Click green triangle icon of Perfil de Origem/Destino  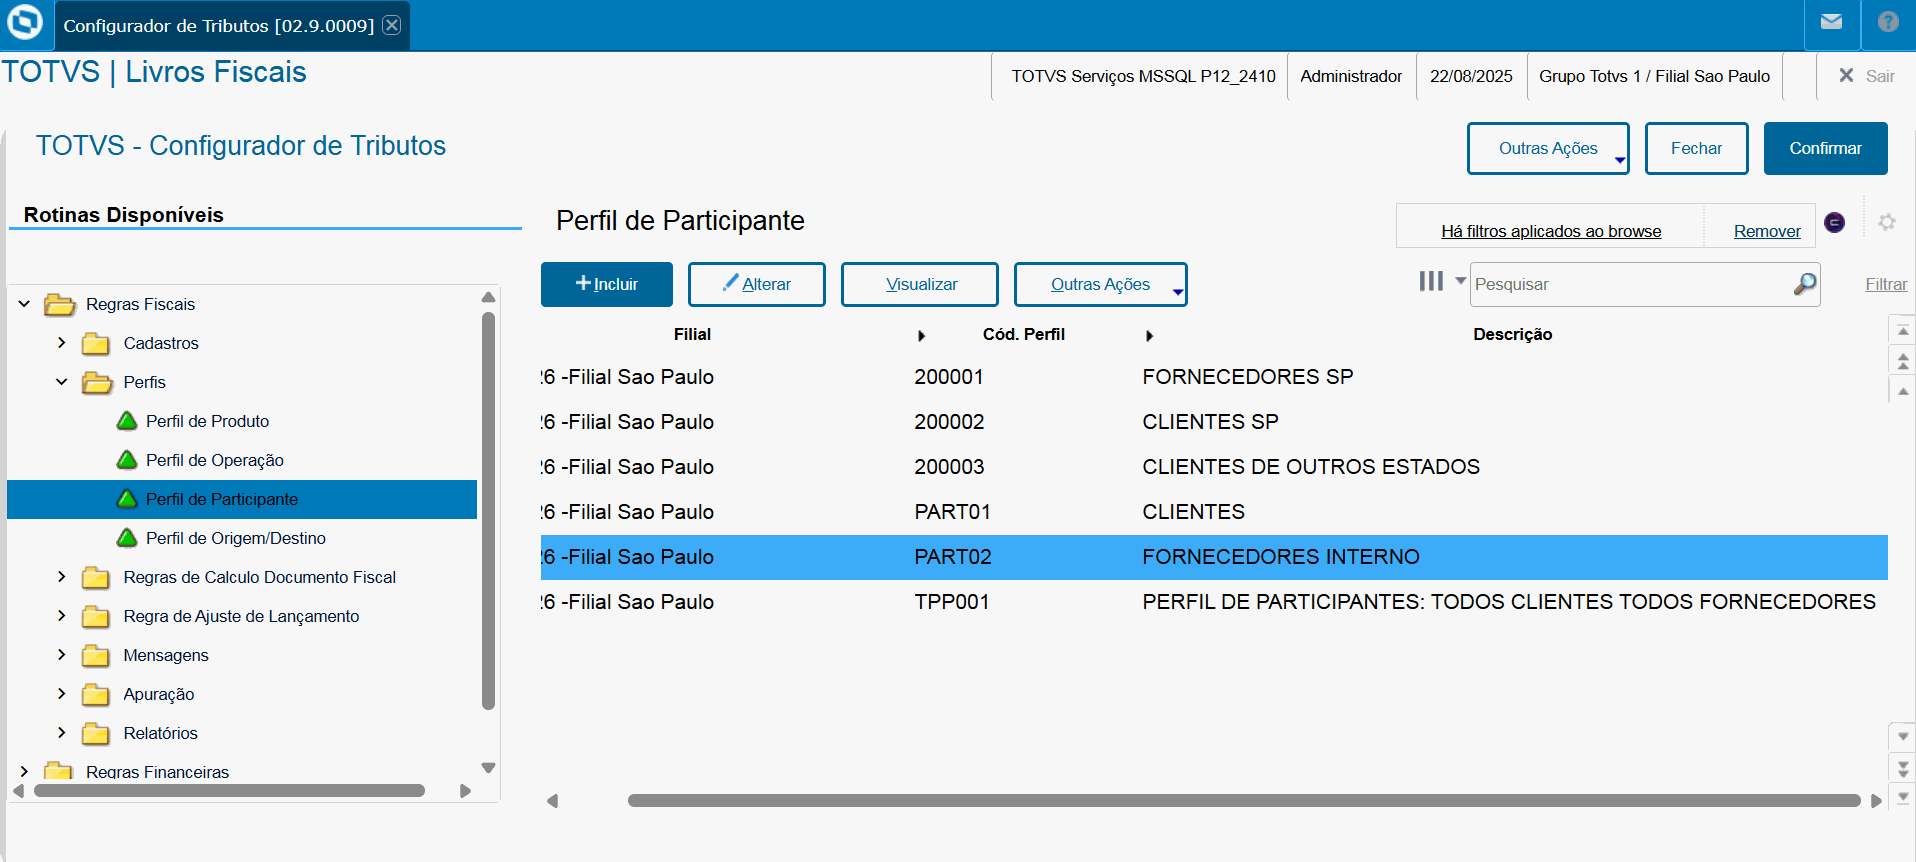(127, 538)
